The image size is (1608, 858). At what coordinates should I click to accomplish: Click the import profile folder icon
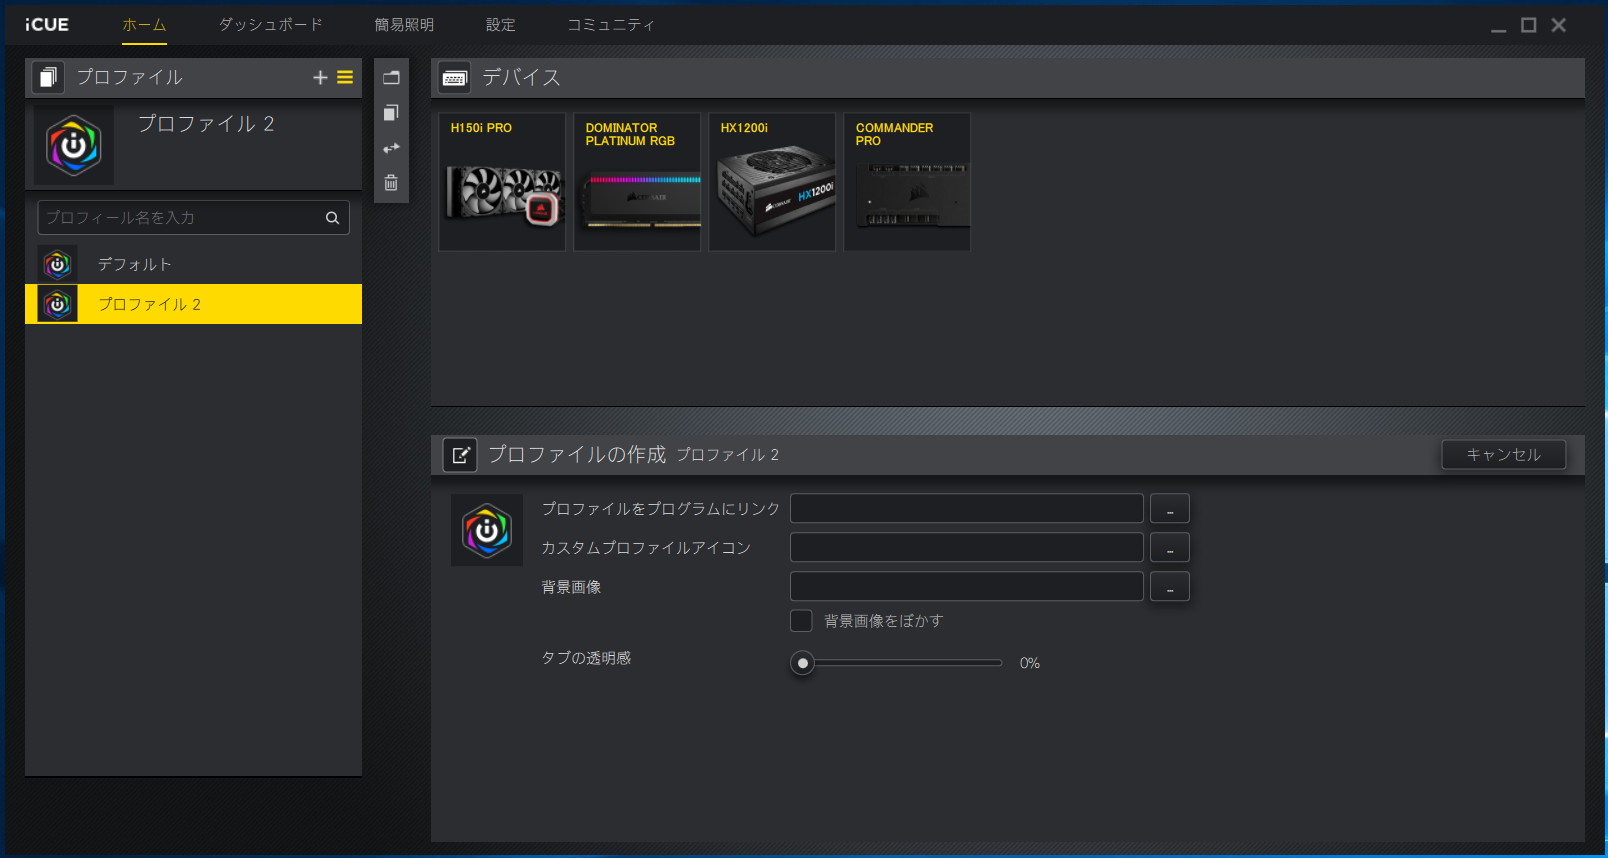pos(391,77)
